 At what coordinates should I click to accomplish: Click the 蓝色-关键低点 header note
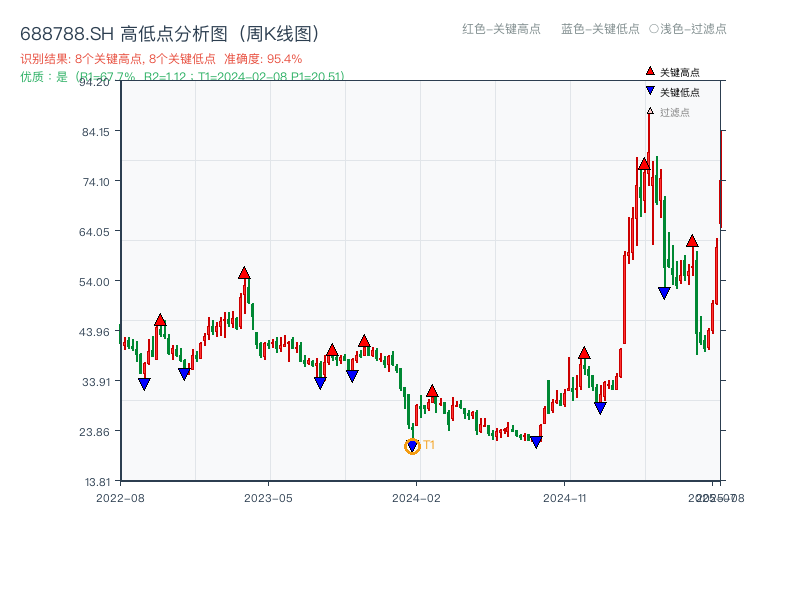pyautogui.click(x=600, y=29)
